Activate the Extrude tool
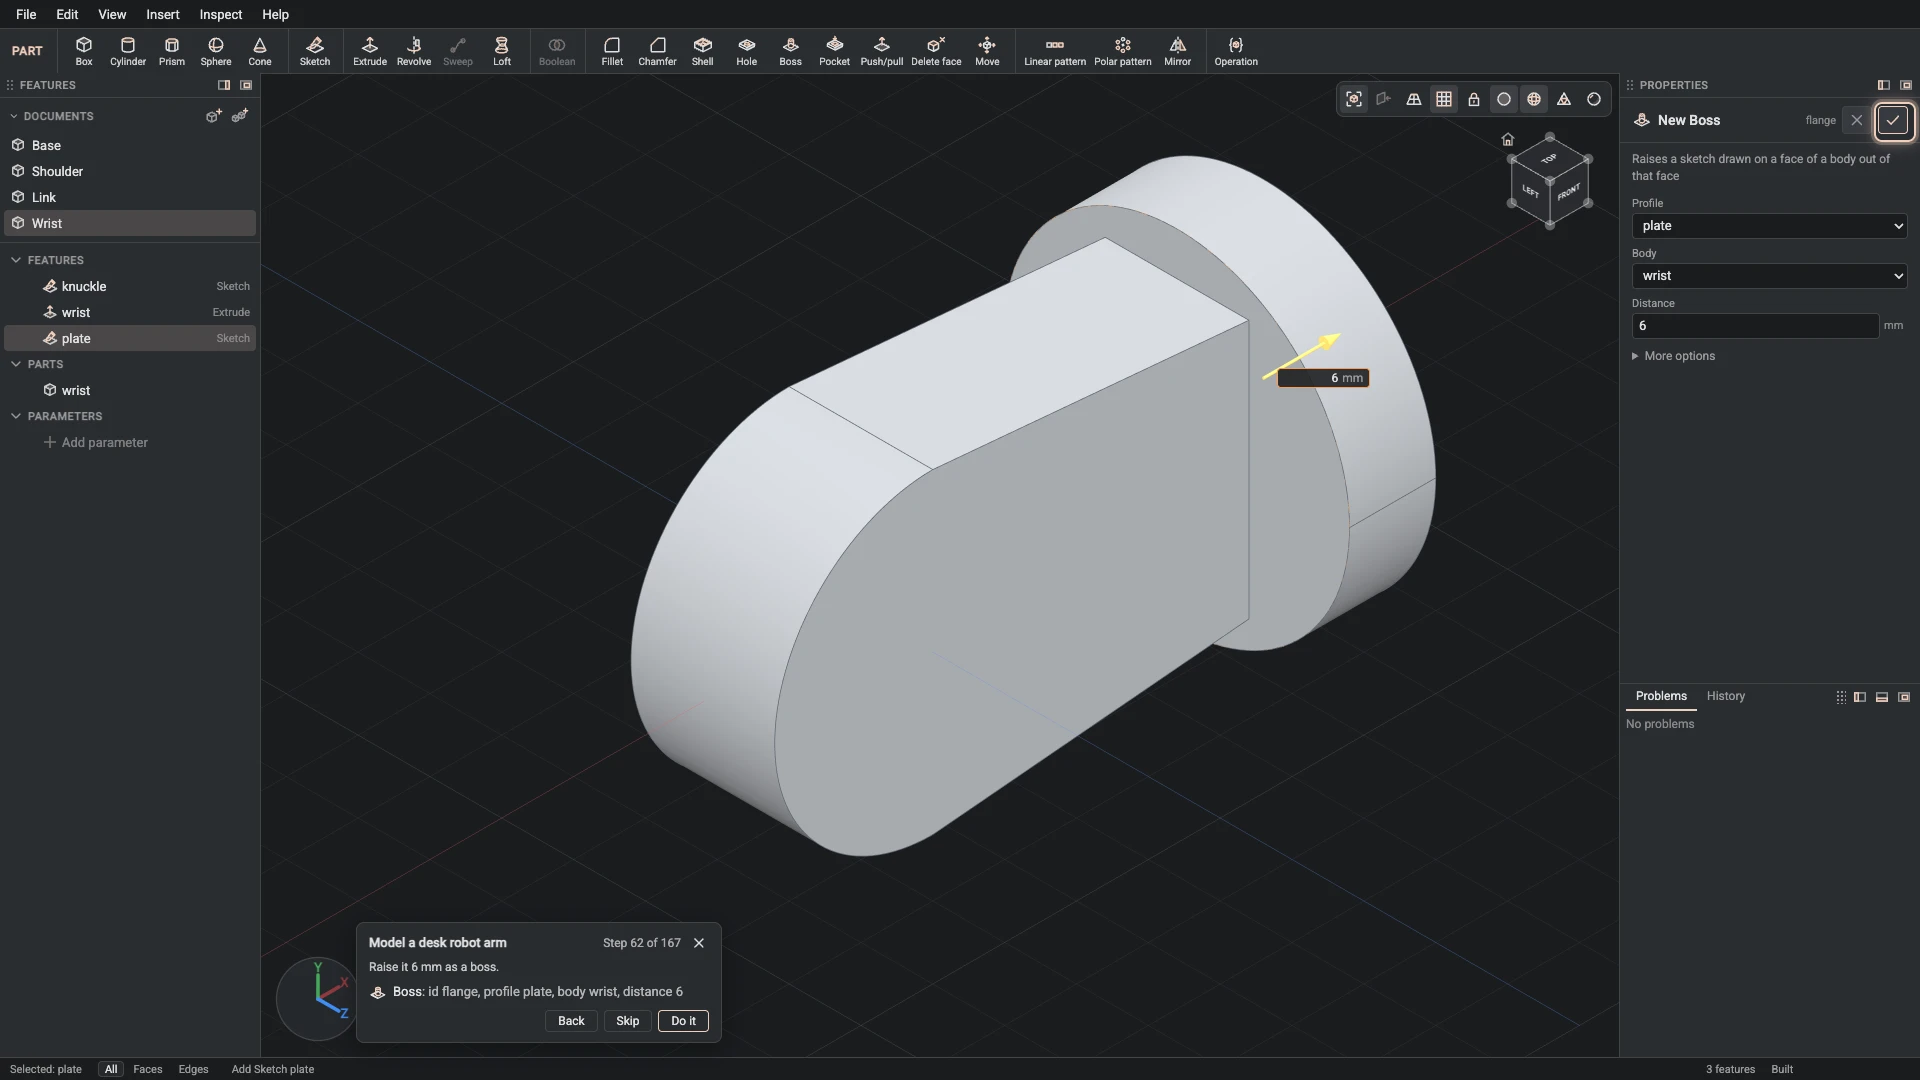 tap(370, 51)
